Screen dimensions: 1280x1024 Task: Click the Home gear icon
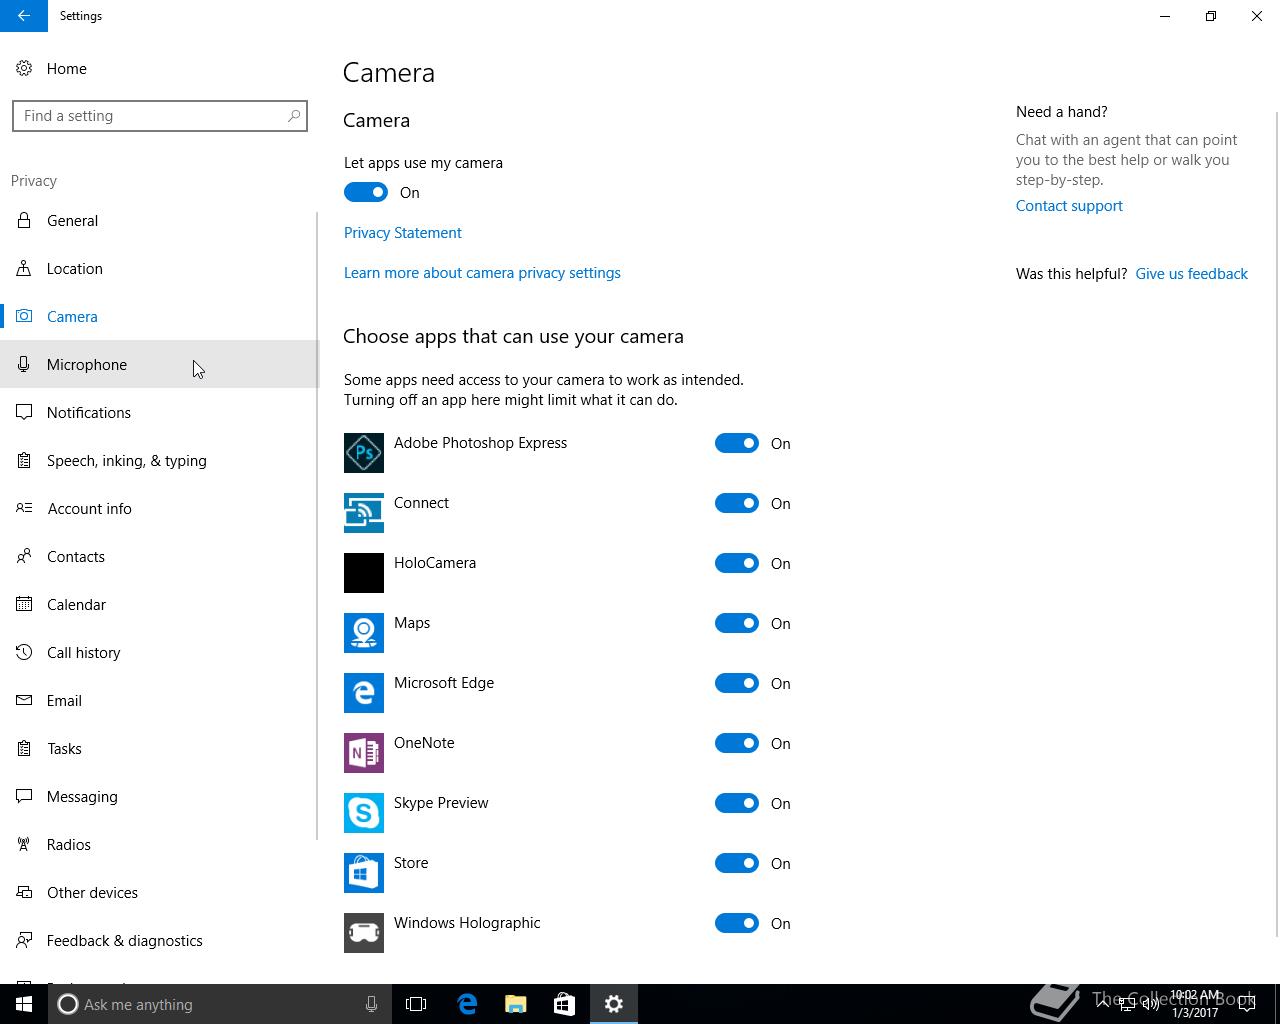click(x=24, y=69)
